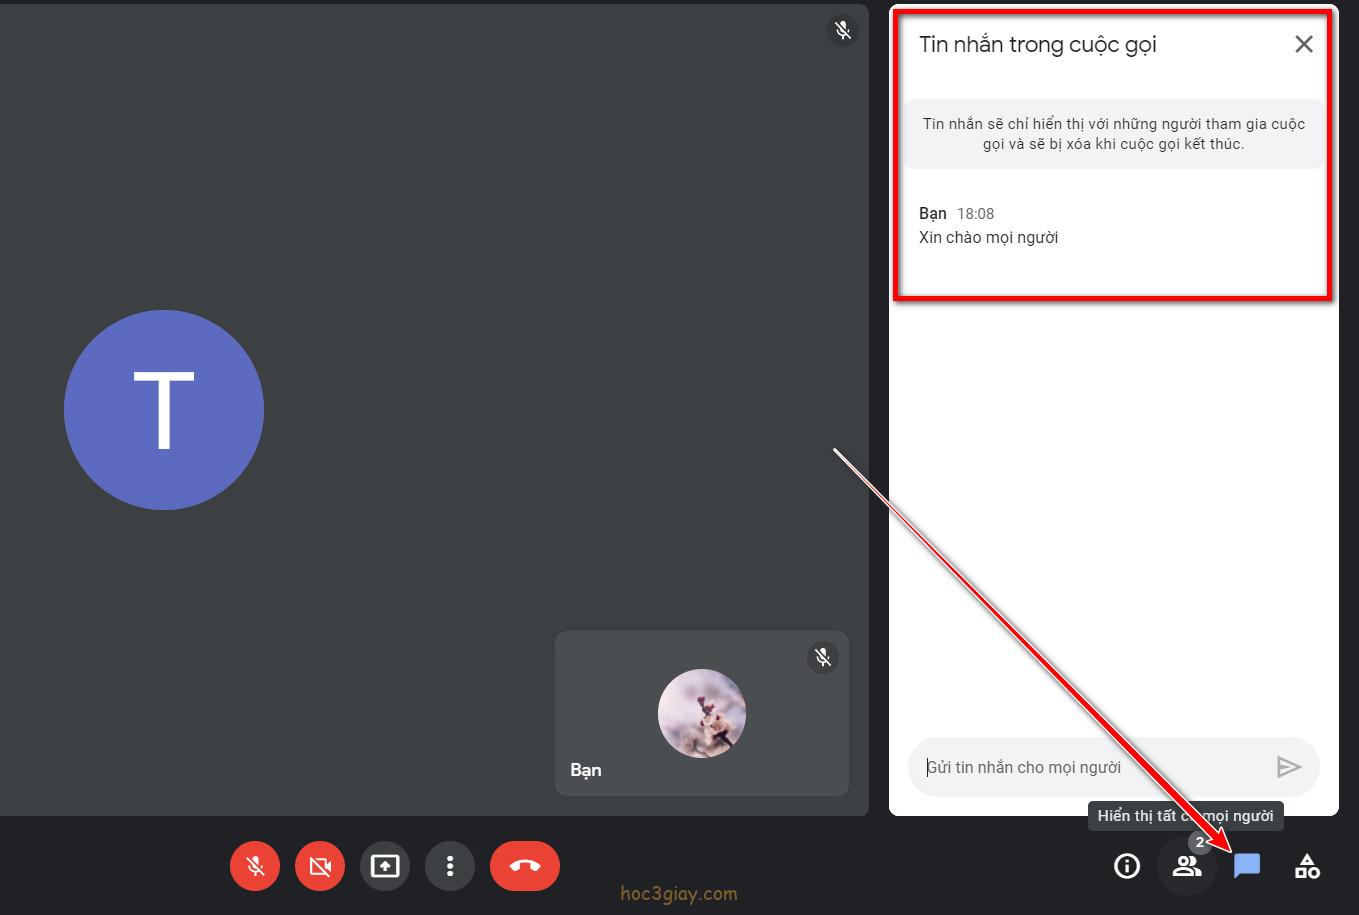1359x915 pixels.
Task: Click the hoc3giay.com watermark text
Action: [x=678, y=894]
